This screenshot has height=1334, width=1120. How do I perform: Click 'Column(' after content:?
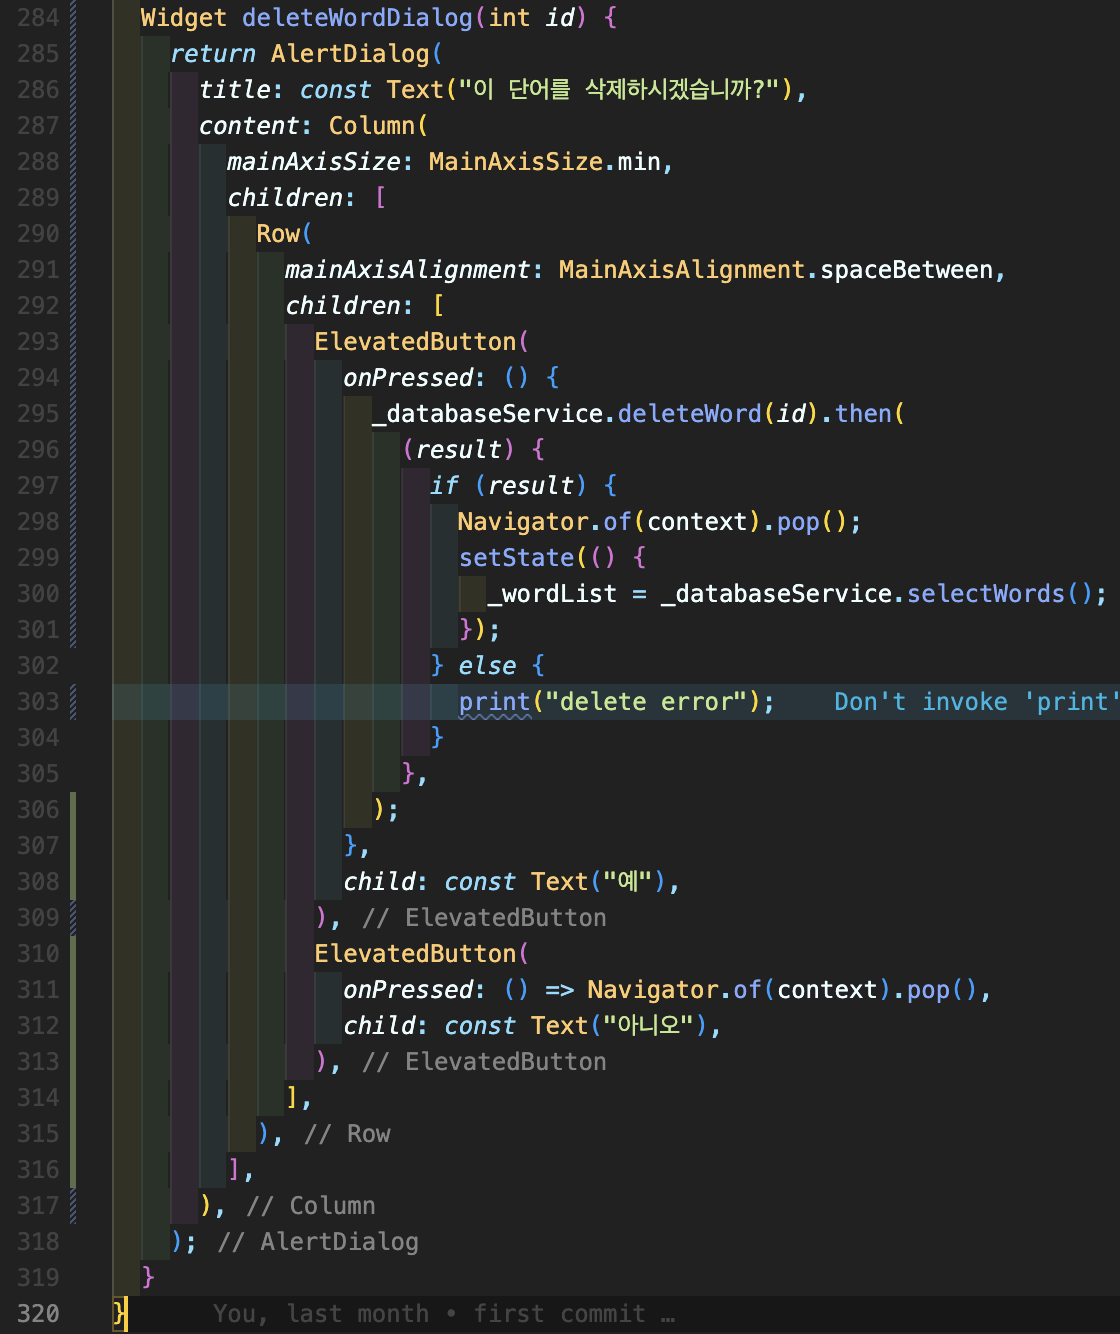[379, 126]
